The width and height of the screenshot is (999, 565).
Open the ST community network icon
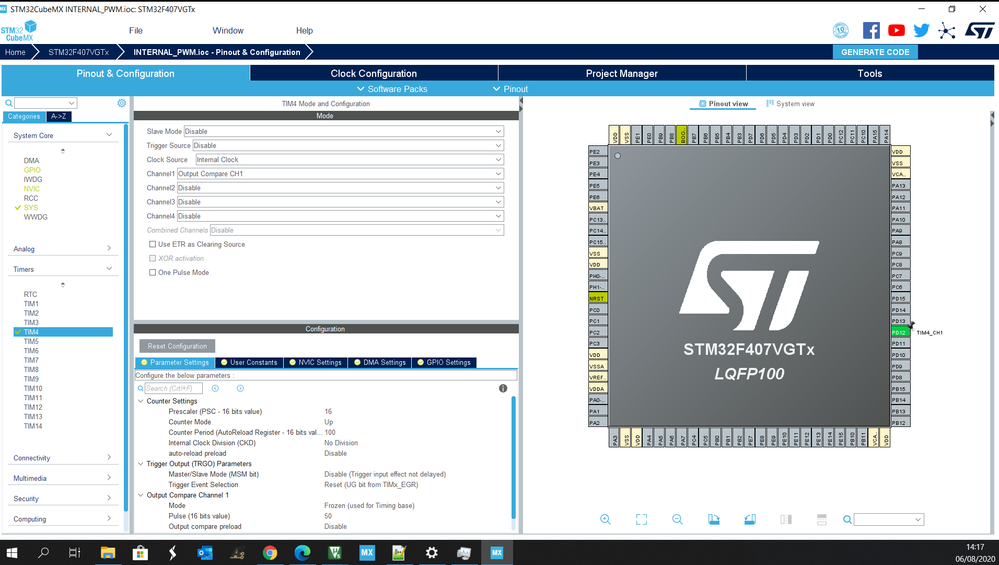point(947,31)
